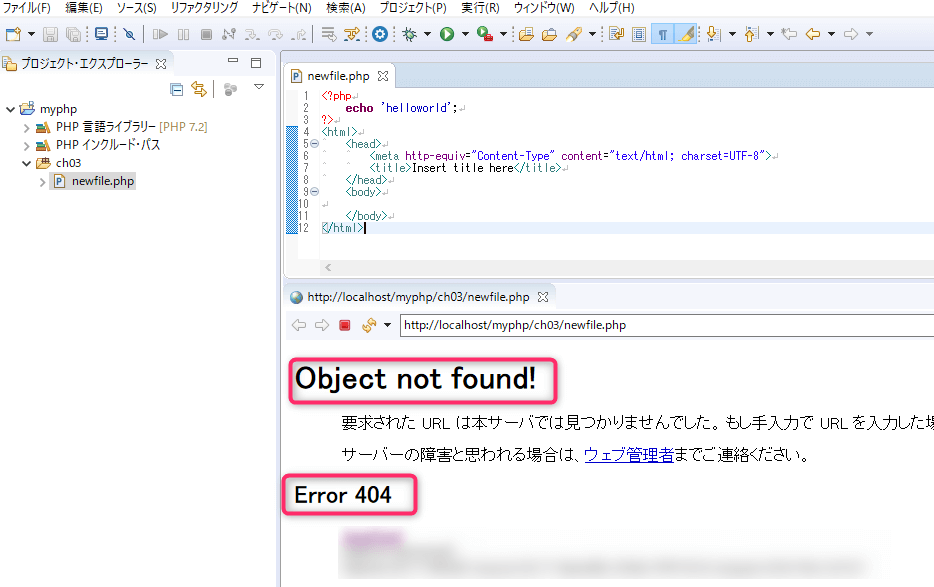Viewport: 934px width, 587px height.
Task: Toggle Link with Editor in Project Explorer
Action: 199,89
